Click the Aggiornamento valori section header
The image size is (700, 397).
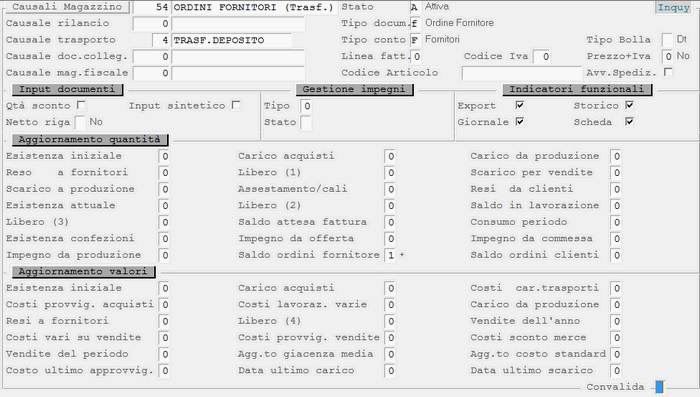[x=83, y=272]
